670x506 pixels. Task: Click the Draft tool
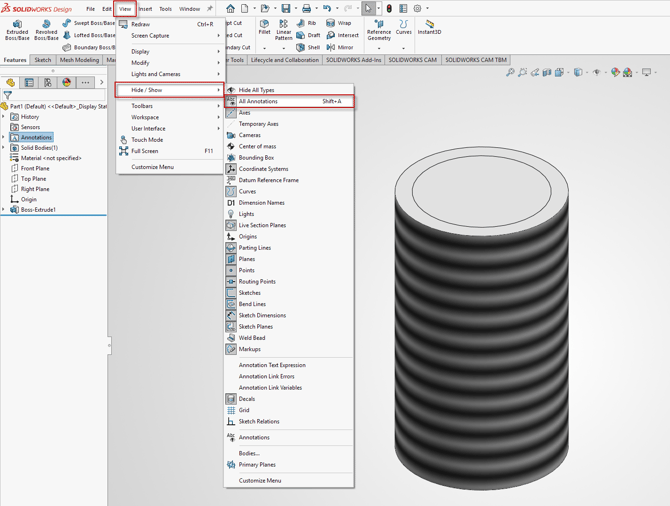pos(309,35)
